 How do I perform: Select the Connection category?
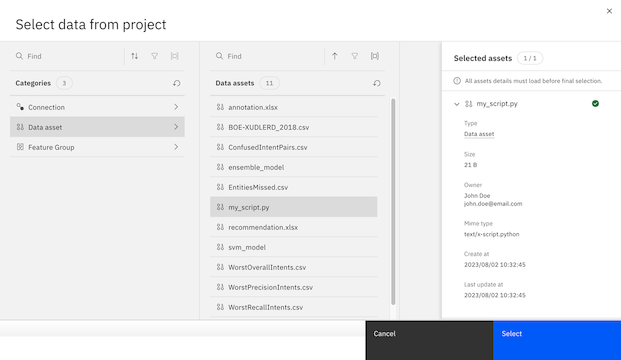[x=97, y=107]
